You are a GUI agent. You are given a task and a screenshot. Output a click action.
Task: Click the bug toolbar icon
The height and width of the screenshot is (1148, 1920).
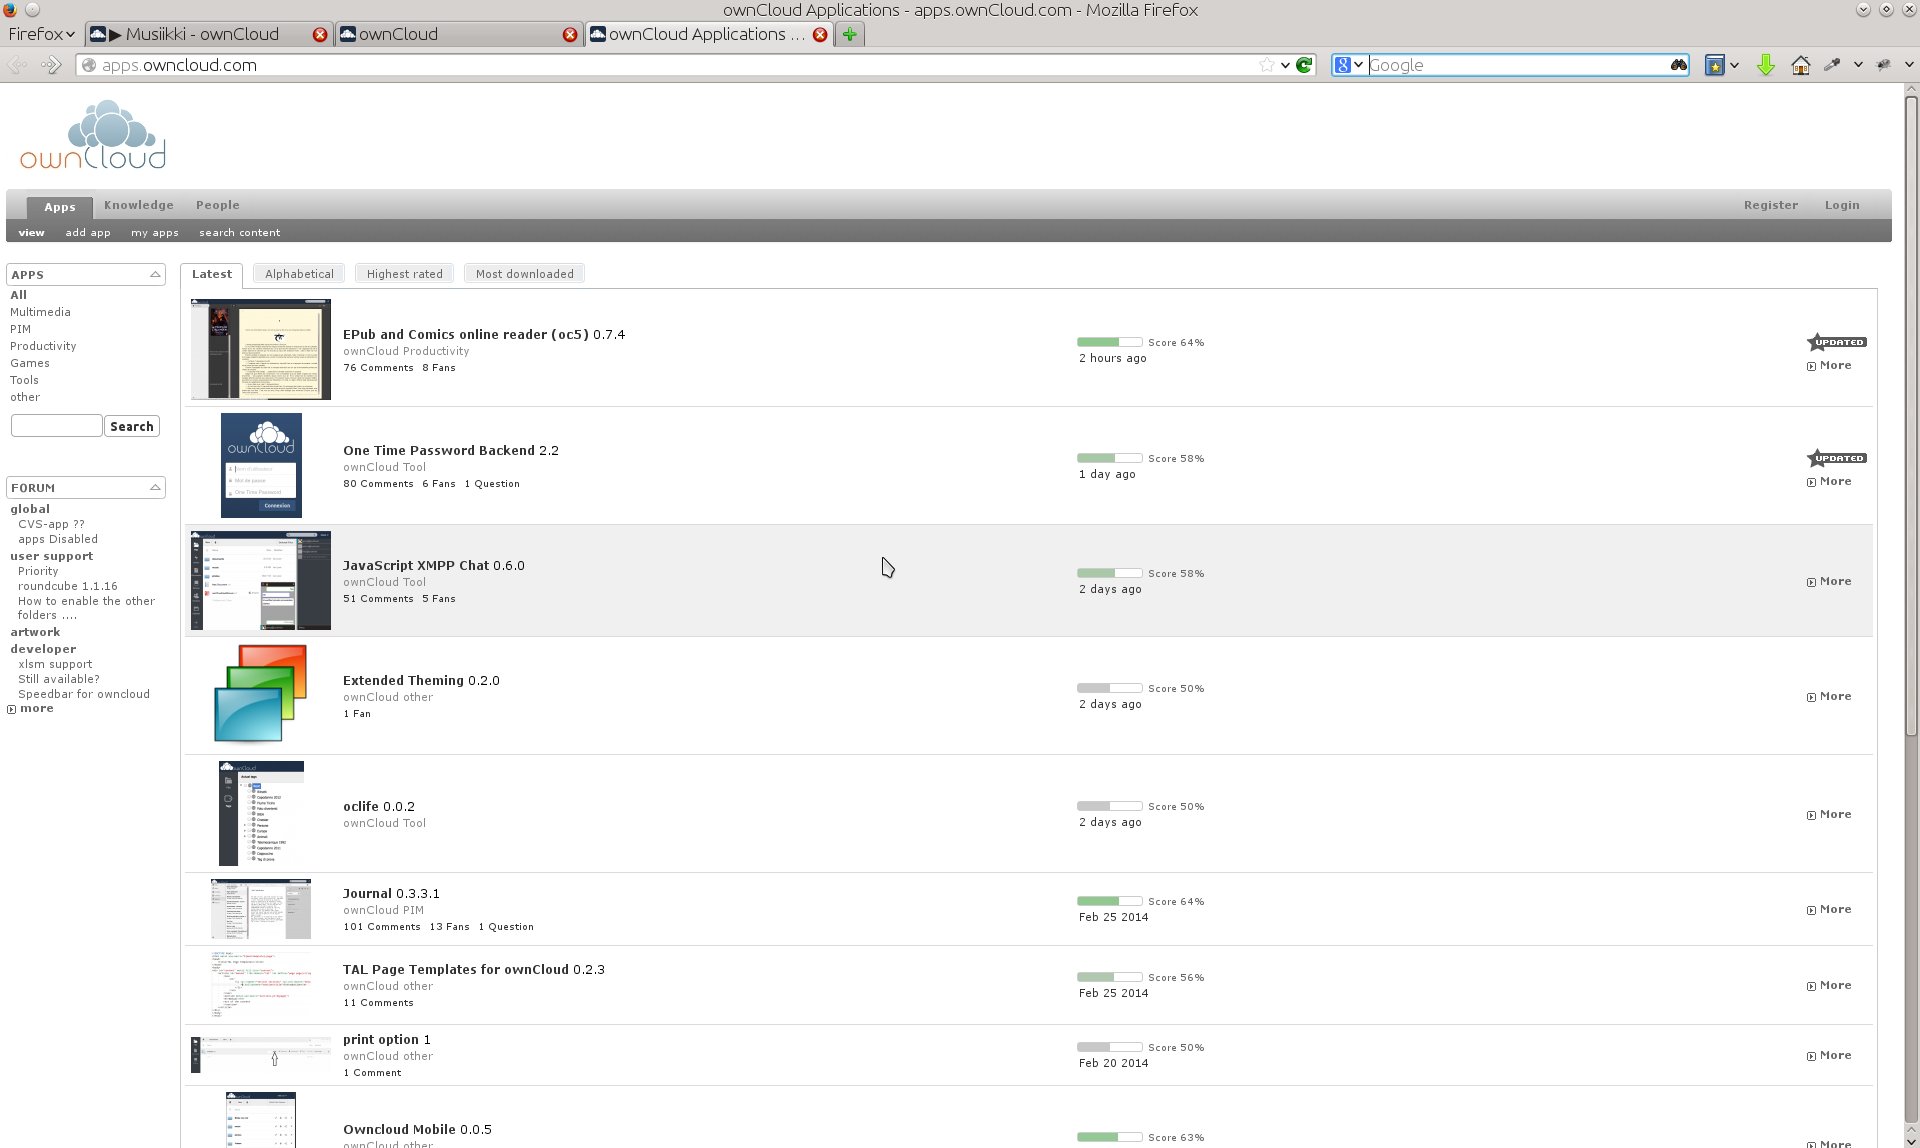[1883, 65]
